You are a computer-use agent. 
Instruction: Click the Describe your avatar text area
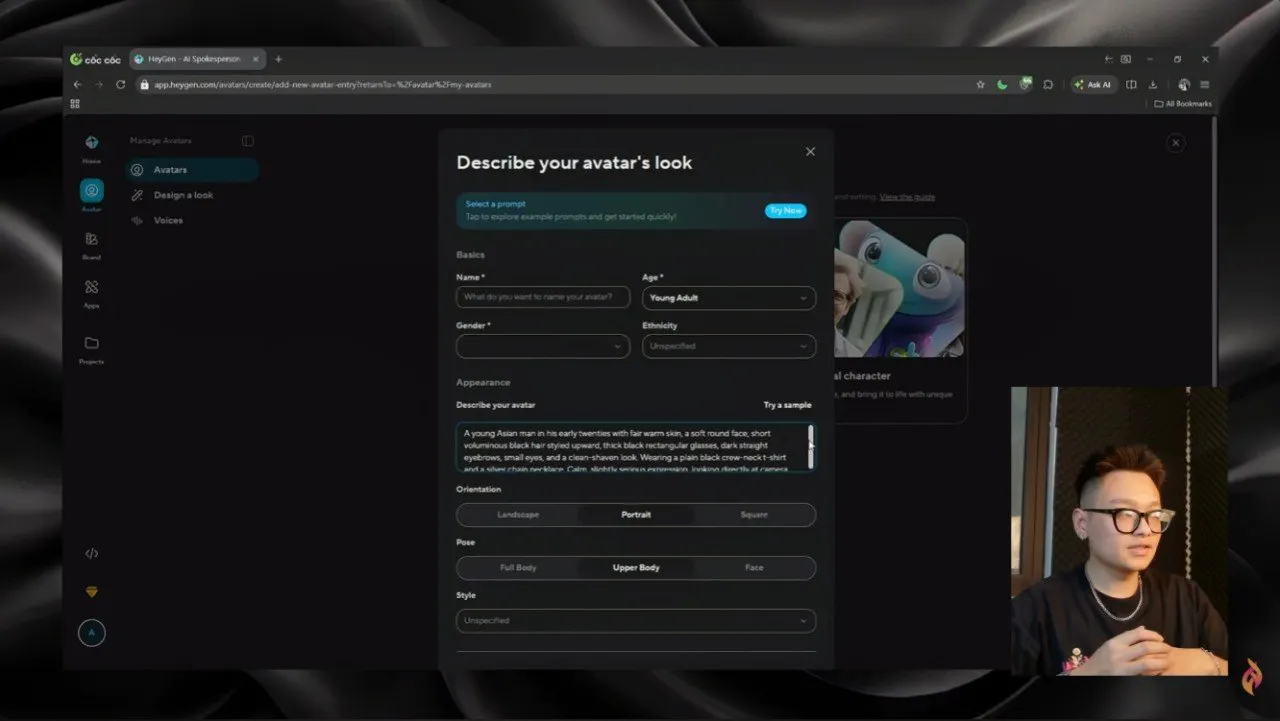tap(636, 447)
